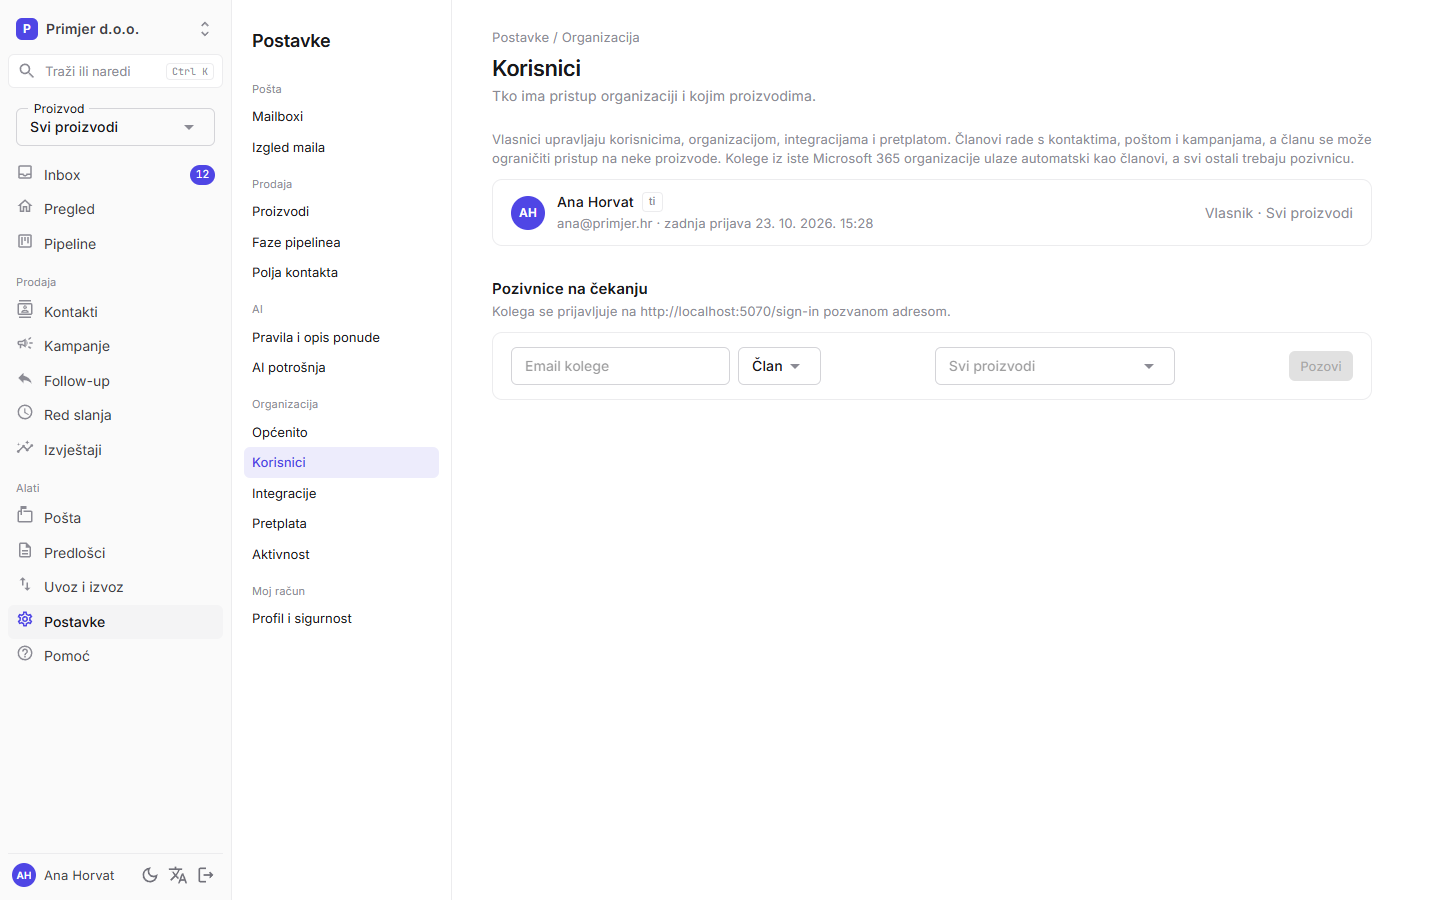
Task: Open the Kampanje megaphone icon
Action: point(25,345)
